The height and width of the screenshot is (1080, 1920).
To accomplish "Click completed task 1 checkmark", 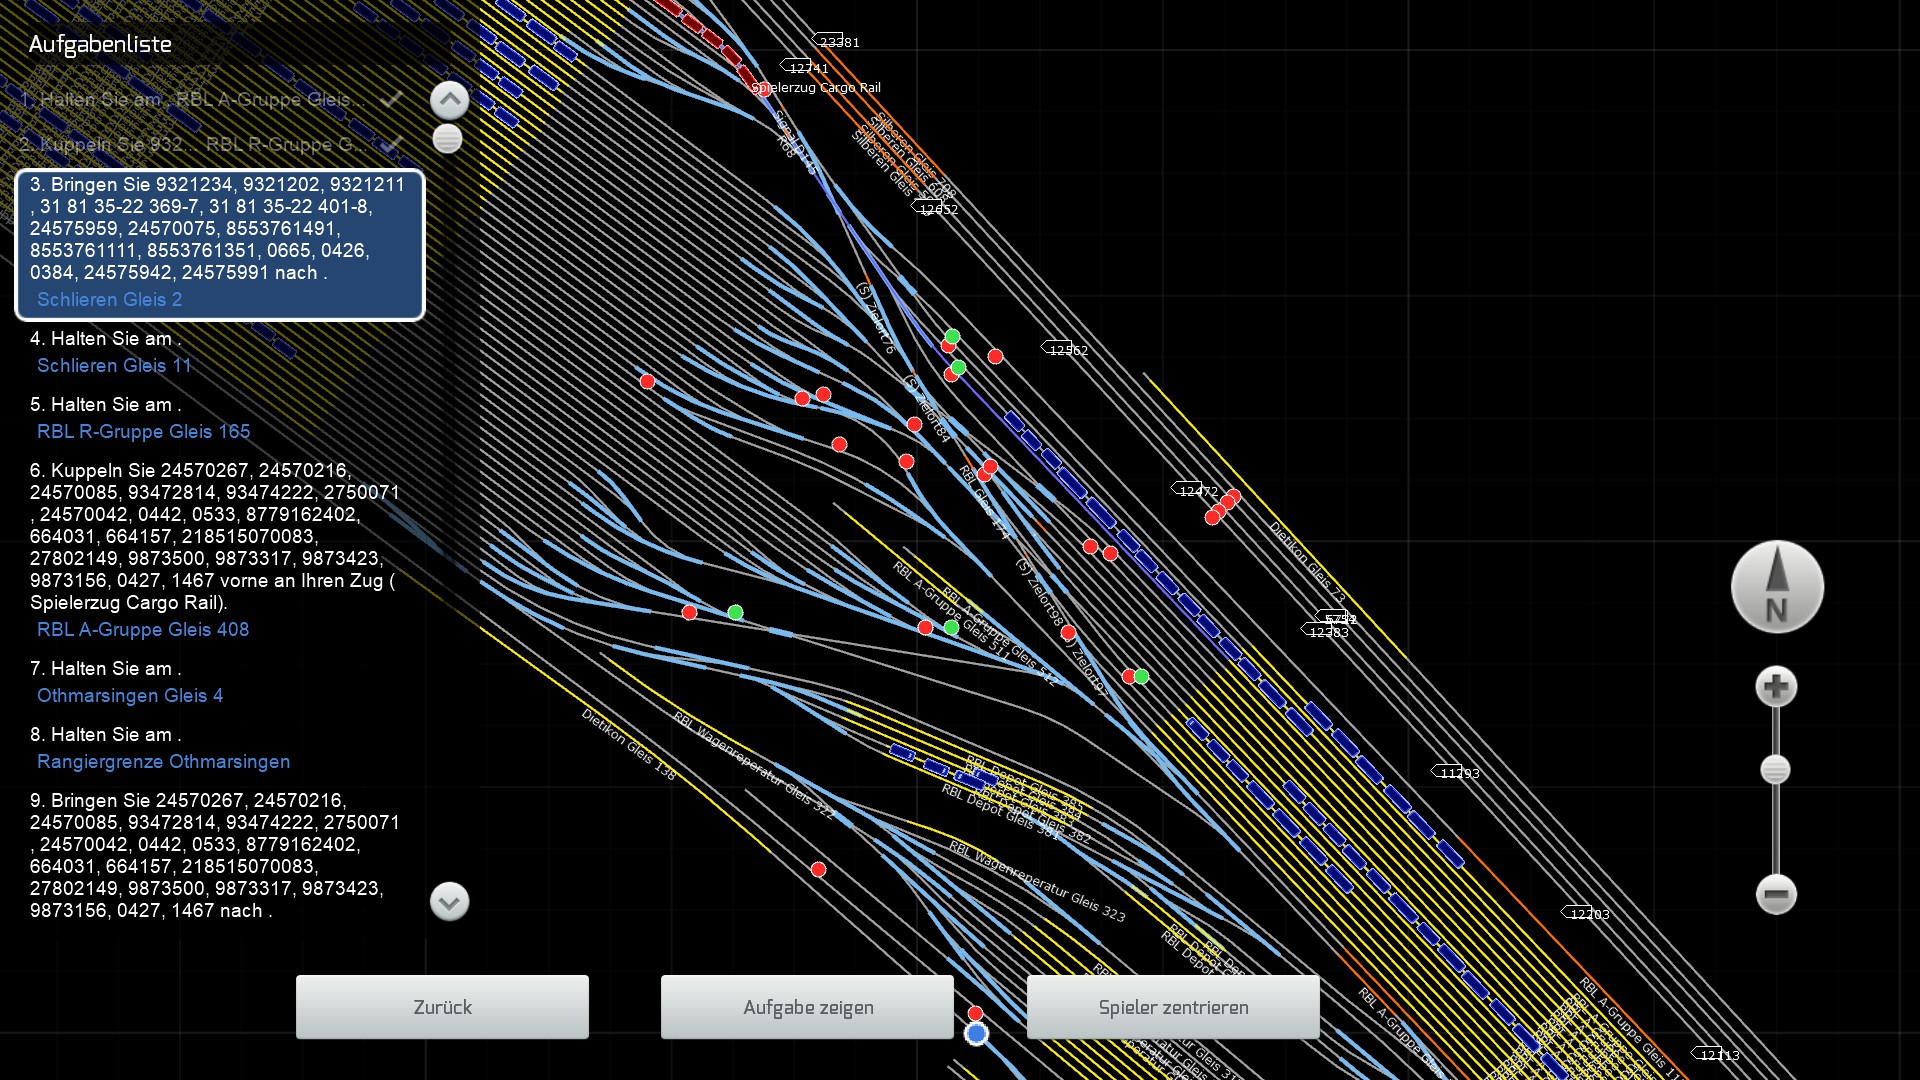I will pyautogui.click(x=392, y=99).
